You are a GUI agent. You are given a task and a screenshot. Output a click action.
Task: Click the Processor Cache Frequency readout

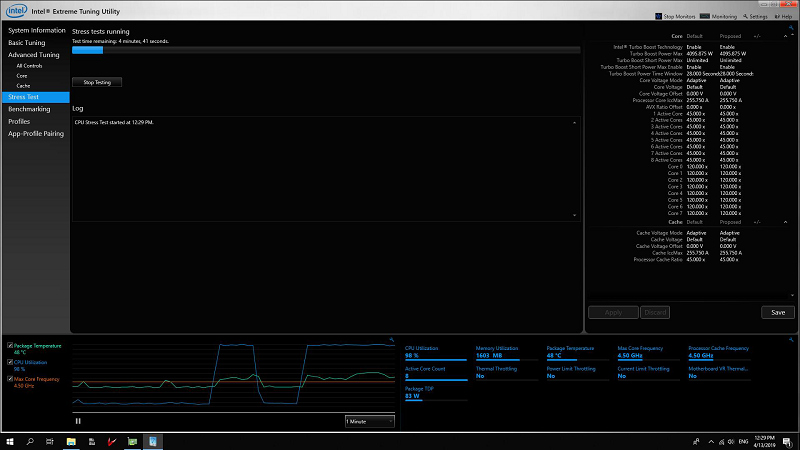[719, 353]
